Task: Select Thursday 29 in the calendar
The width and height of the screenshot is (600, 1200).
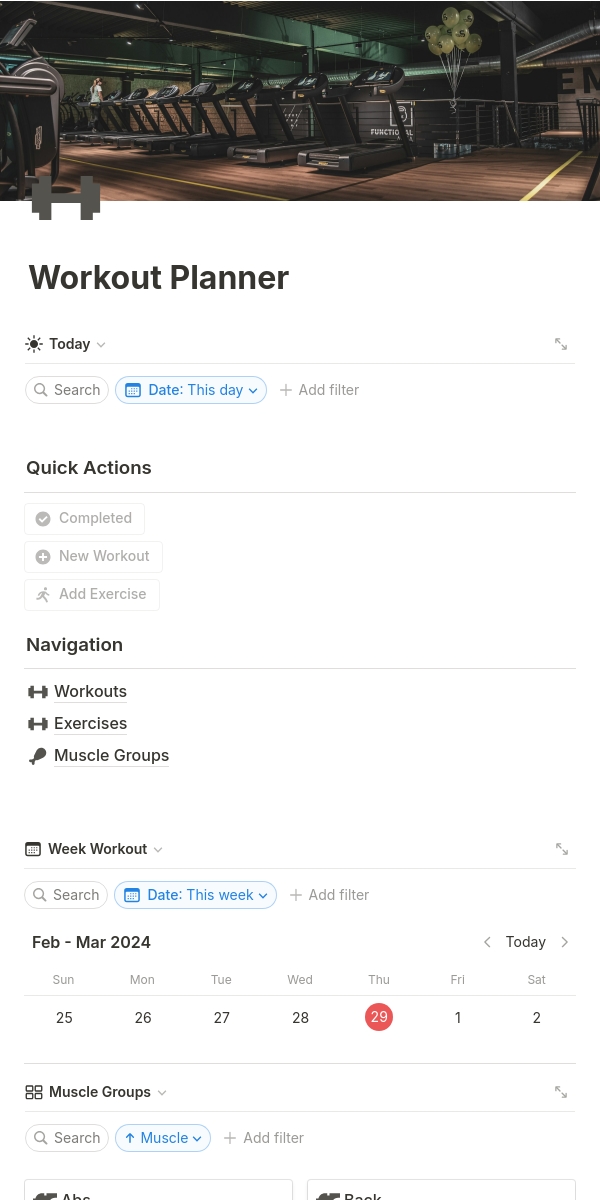Action: (379, 1018)
